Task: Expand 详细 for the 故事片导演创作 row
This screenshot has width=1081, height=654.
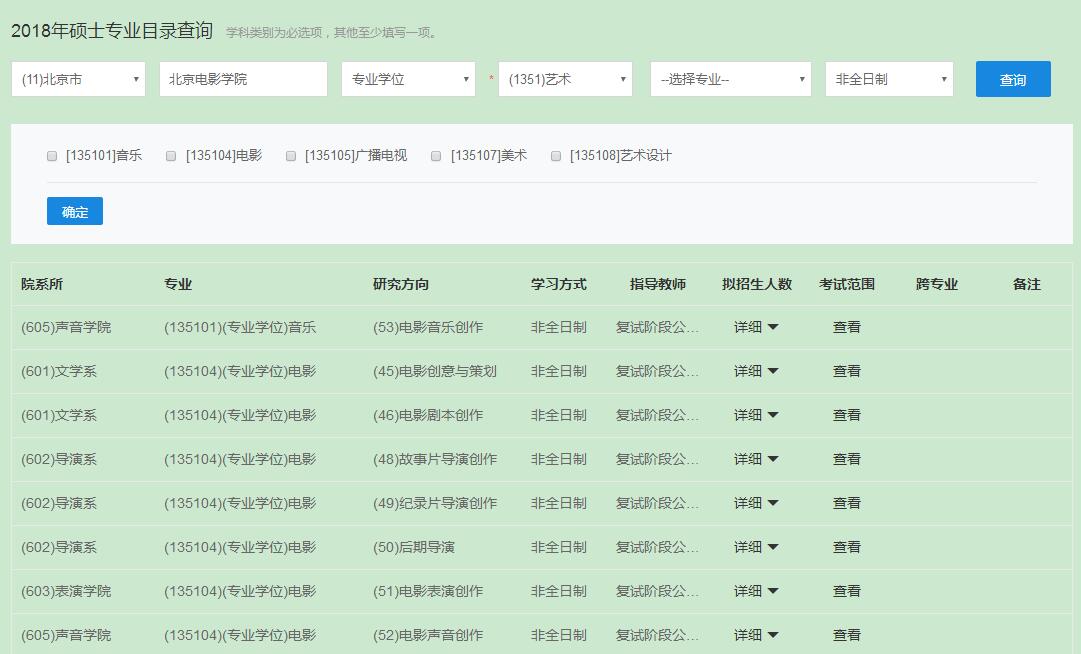Action: 756,459
